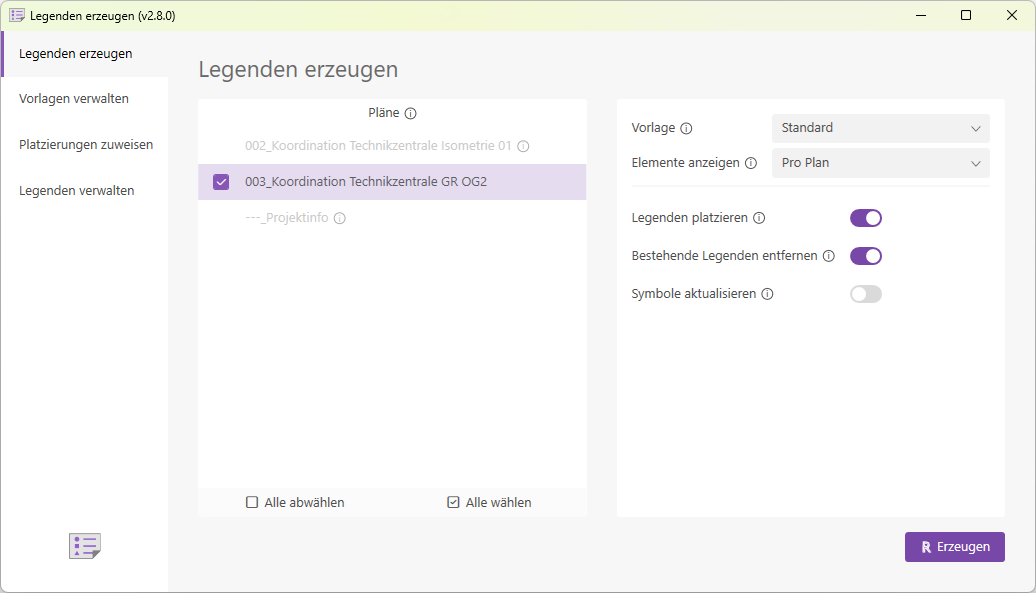Screen dimensions: 1036x593
Task: Switch to Vorlagen verwalten
Action: pyautogui.click(x=76, y=98)
